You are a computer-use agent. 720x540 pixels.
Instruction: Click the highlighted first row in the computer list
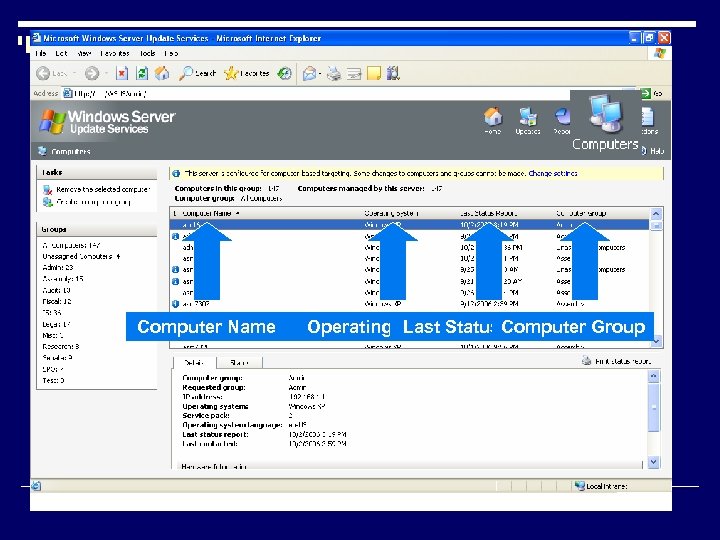(409, 225)
